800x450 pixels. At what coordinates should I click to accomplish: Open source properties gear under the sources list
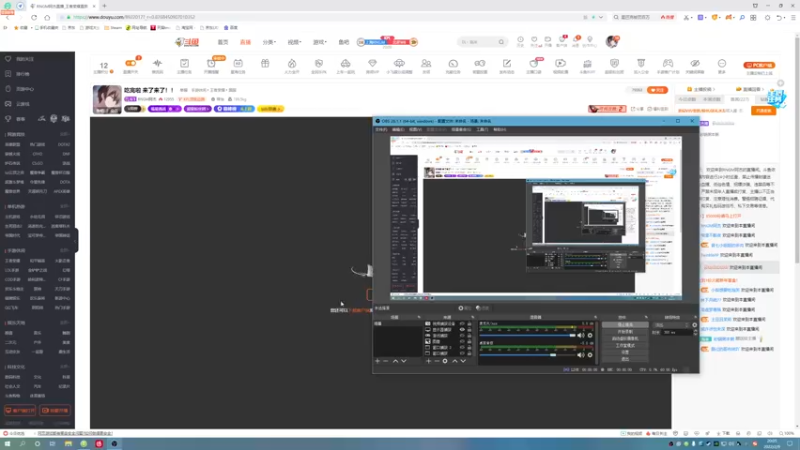445,361
